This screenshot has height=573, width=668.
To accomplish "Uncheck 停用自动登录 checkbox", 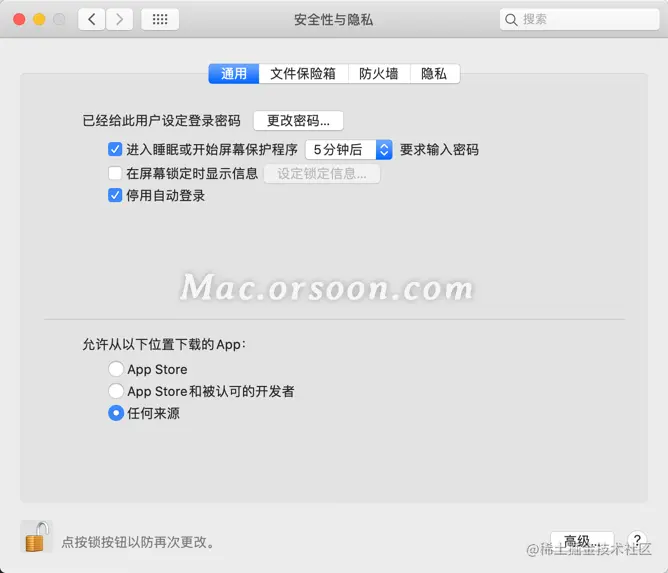I will pos(115,196).
